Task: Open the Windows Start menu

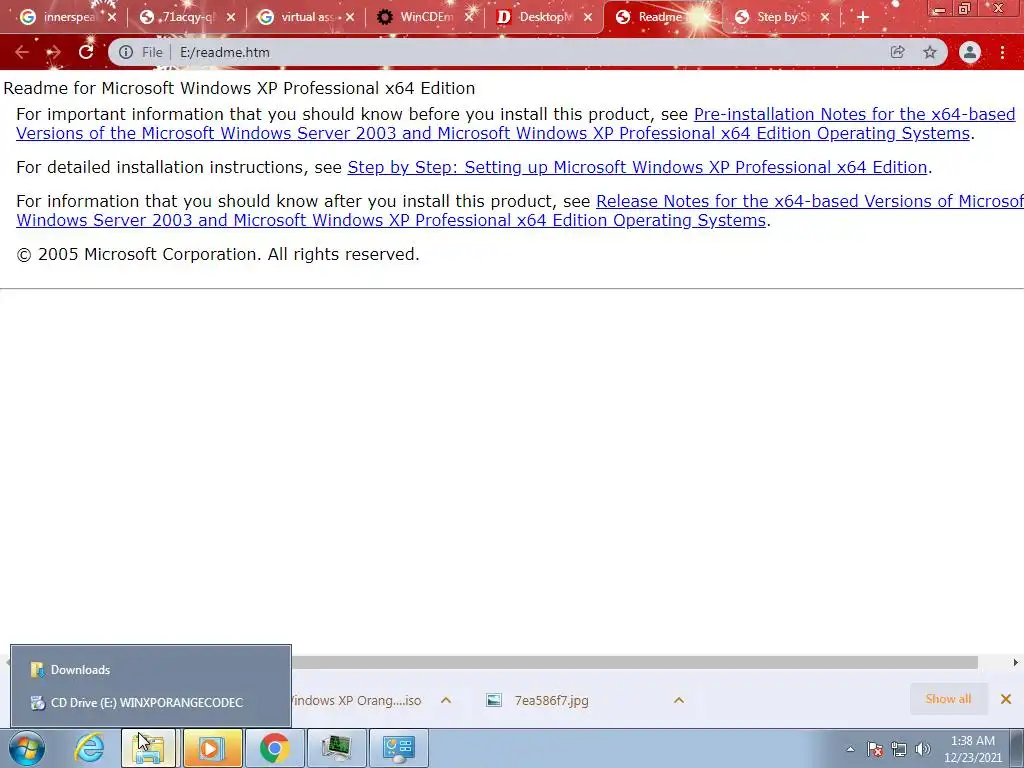Action: pos(27,748)
